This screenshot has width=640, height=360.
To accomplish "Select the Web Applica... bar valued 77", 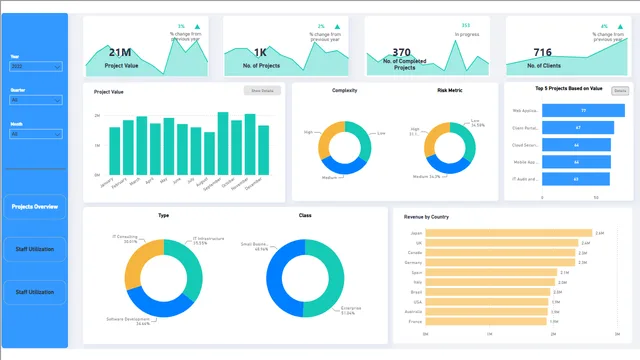I will point(583,111).
